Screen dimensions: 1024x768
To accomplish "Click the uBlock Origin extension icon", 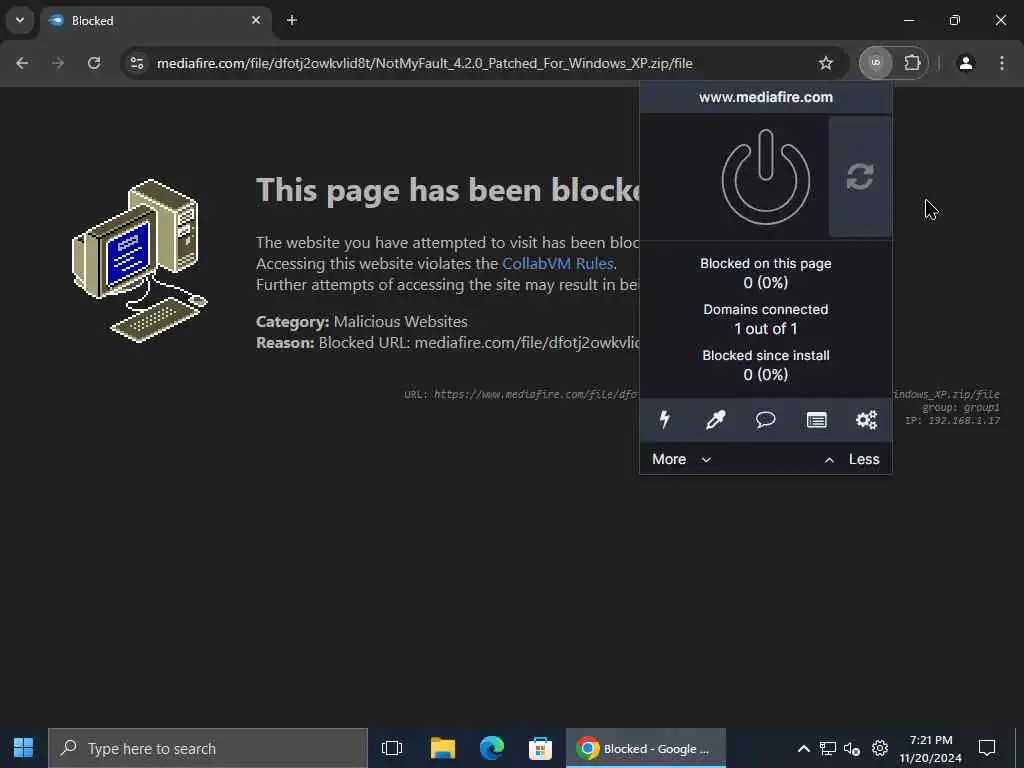I will click(x=876, y=63).
